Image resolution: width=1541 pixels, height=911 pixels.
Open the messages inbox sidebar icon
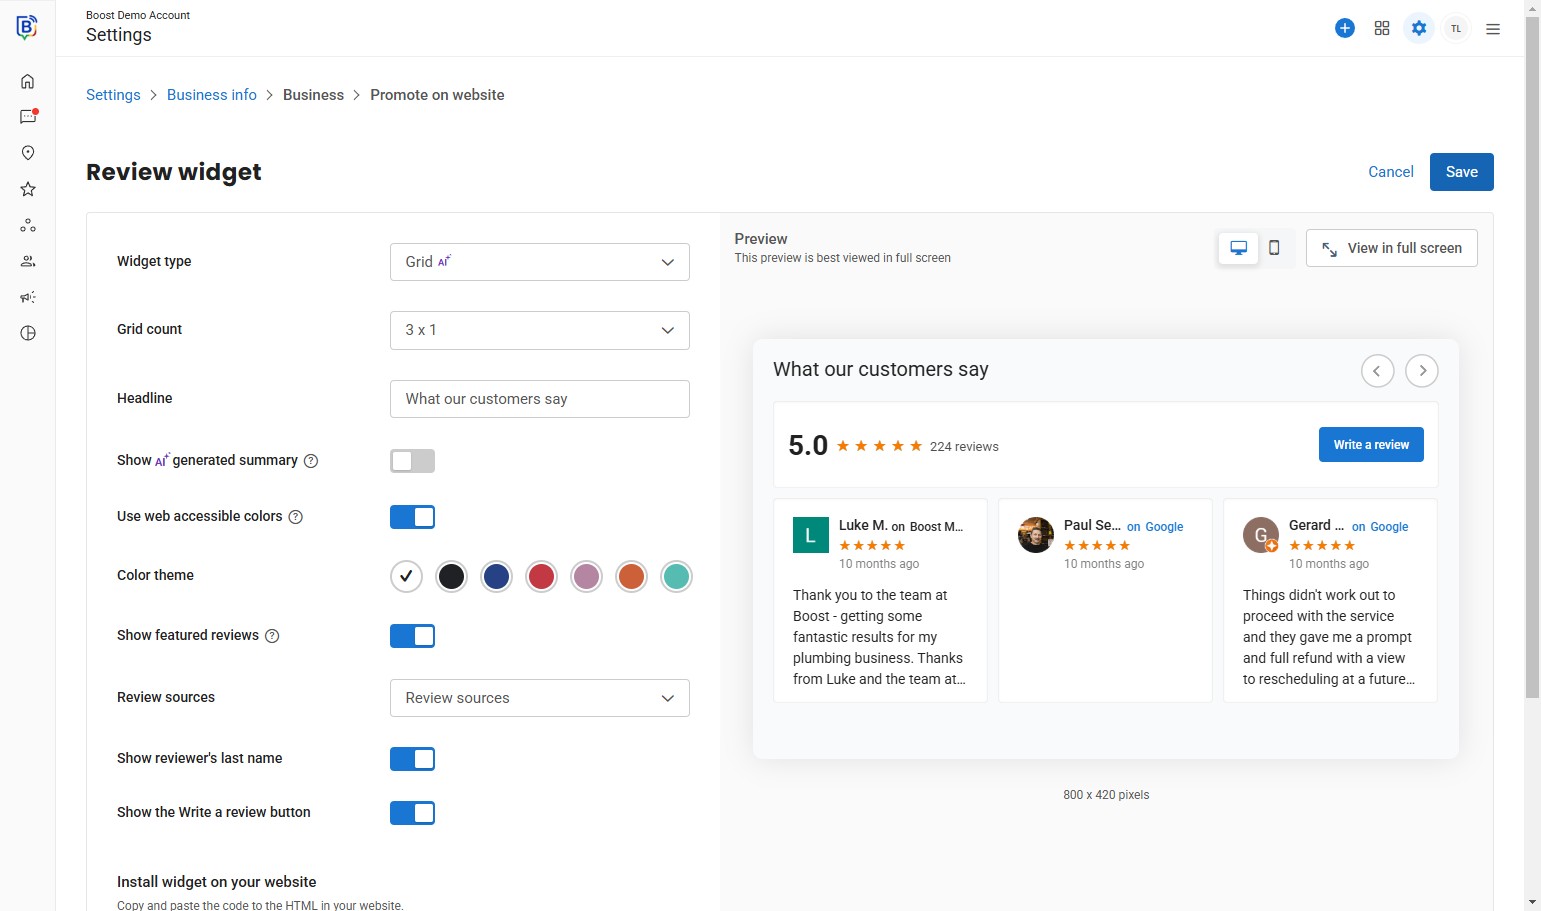(28, 117)
